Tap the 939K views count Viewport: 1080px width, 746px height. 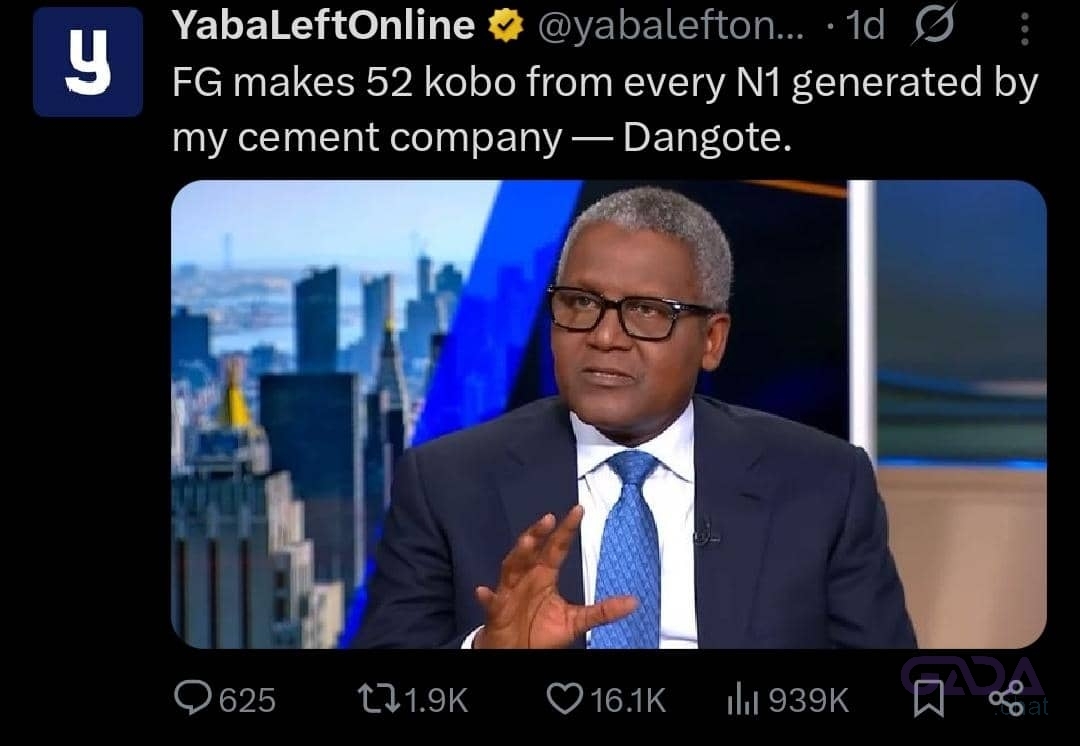[x=809, y=701]
